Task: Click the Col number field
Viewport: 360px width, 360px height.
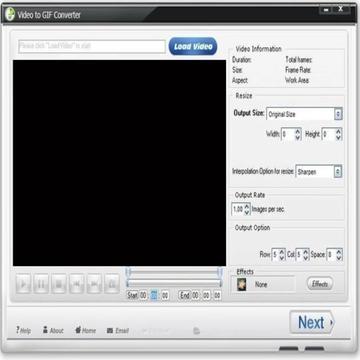Action: 299,255
